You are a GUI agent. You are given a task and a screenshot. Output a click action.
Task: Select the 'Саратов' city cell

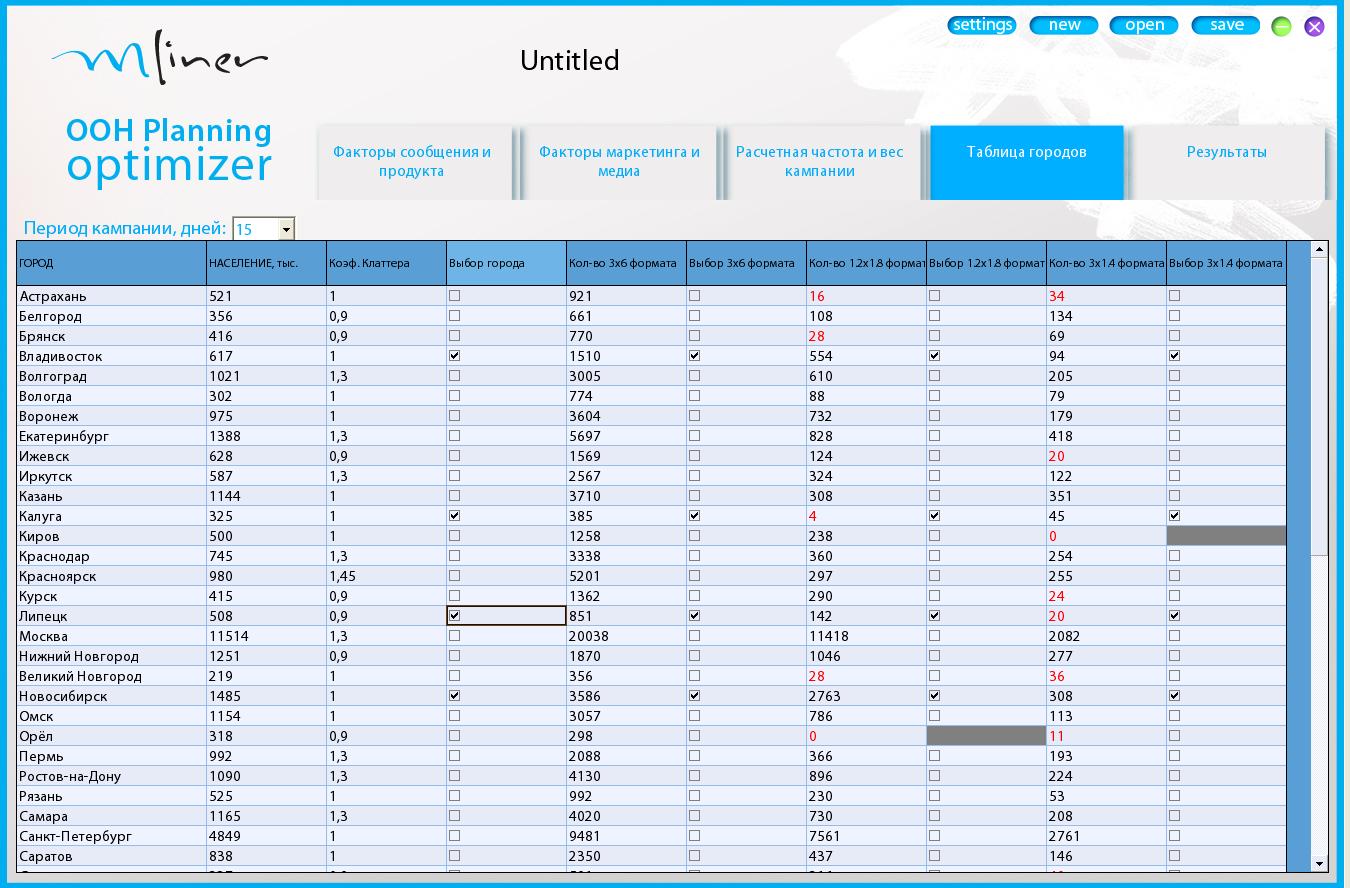(111, 856)
